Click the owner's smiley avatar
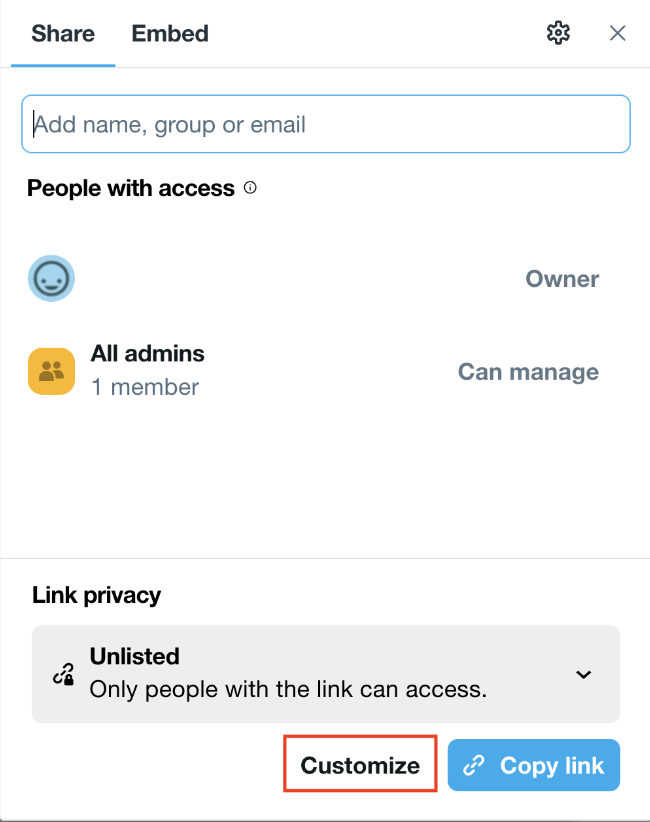Image resolution: width=650 pixels, height=822 pixels. pyautogui.click(x=51, y=279)
